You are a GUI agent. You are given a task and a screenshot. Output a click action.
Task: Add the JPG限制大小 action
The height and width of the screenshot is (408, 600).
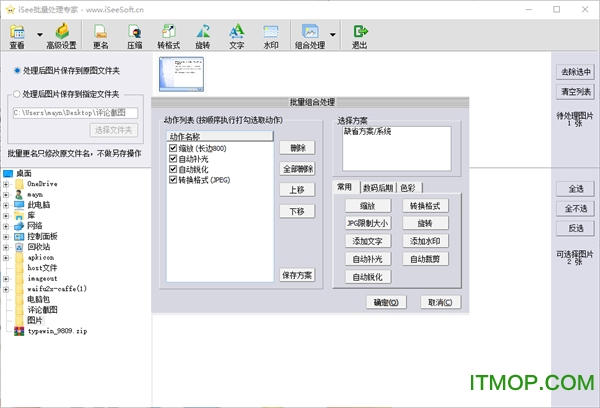[368, 223]
